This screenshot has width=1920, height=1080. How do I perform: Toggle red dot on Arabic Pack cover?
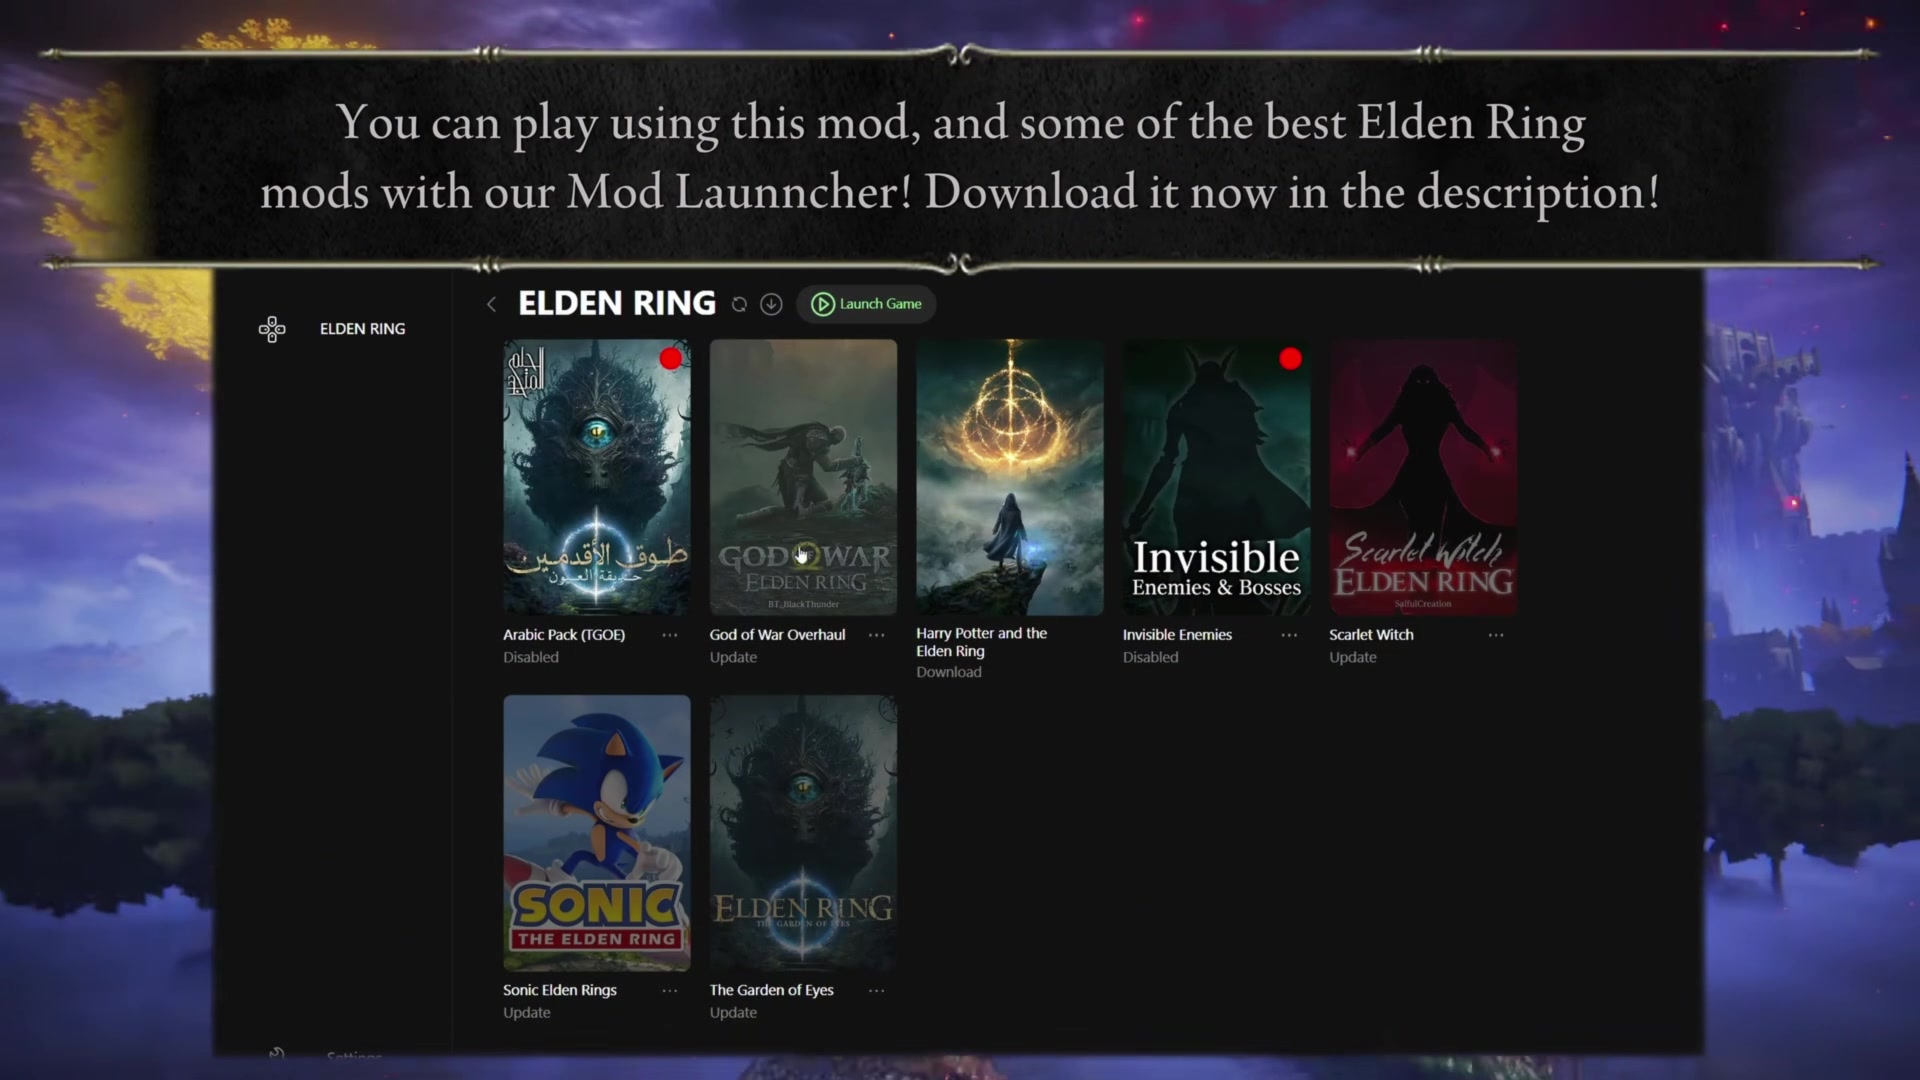(x=670, y=359)
